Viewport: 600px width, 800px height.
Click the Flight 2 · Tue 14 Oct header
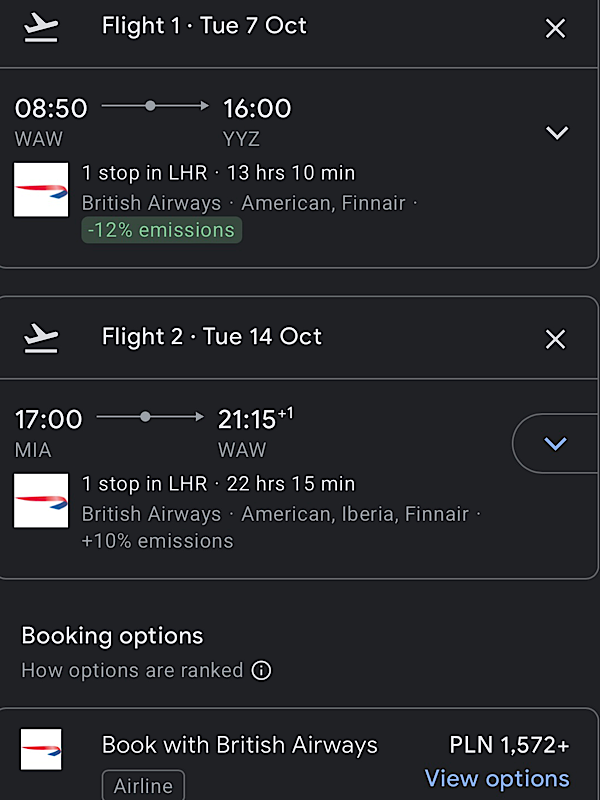click(212, 337)
